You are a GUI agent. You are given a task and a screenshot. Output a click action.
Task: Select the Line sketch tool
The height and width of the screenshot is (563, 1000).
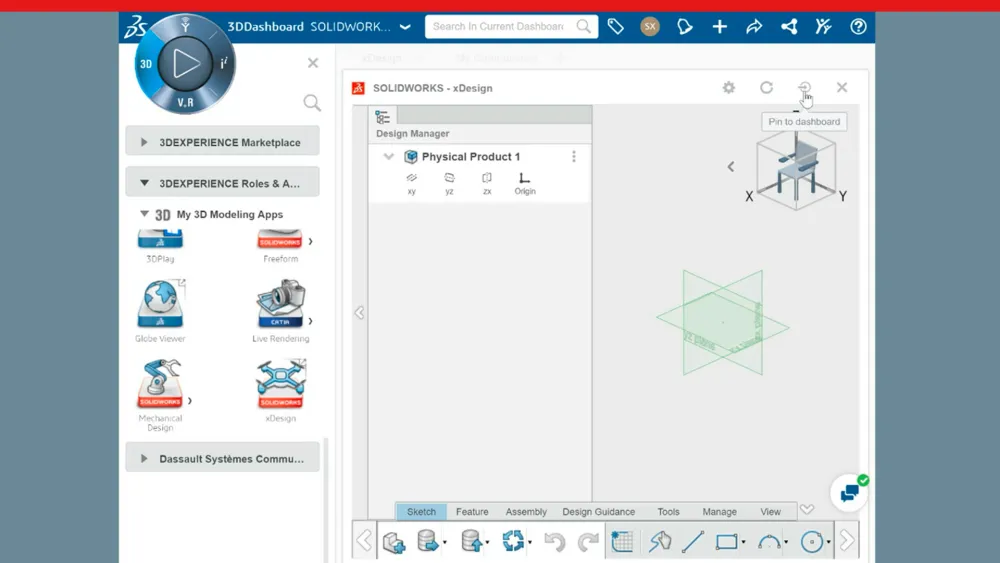point(693,541)
